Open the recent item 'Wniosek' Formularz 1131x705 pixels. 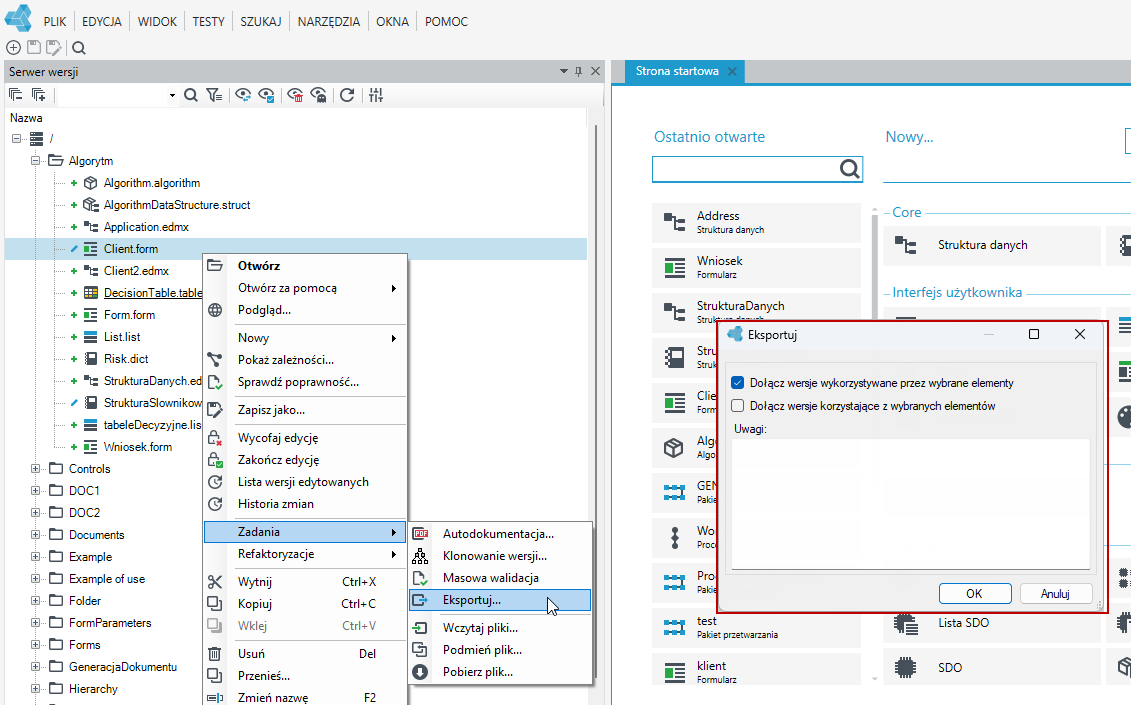tap(757, 267)
